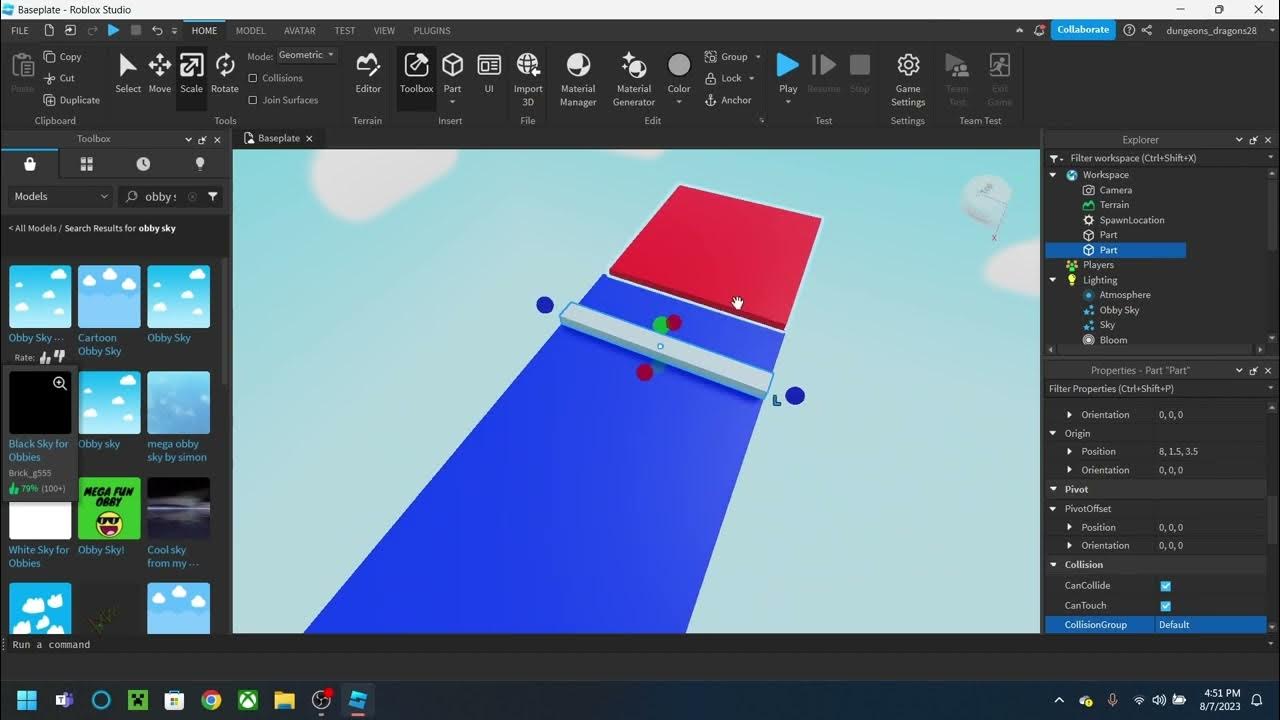Click the Anchor tool
This screenshot has height=720, width=1280.
[x=728, y=100]
